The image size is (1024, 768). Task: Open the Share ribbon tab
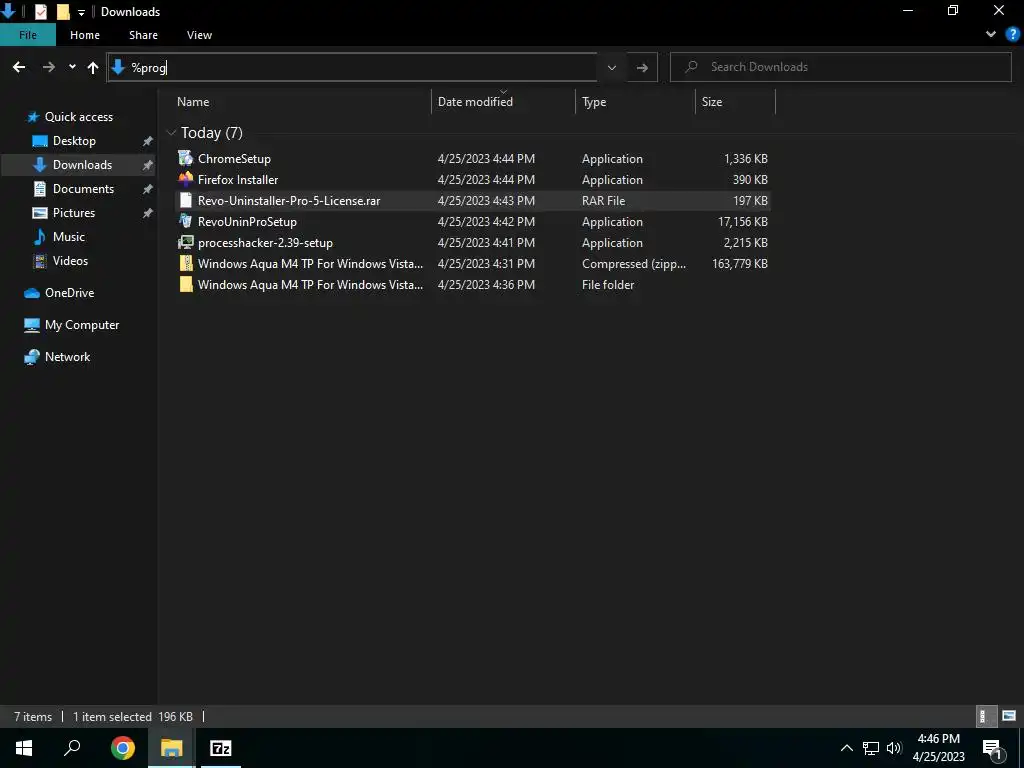[143, 35]
